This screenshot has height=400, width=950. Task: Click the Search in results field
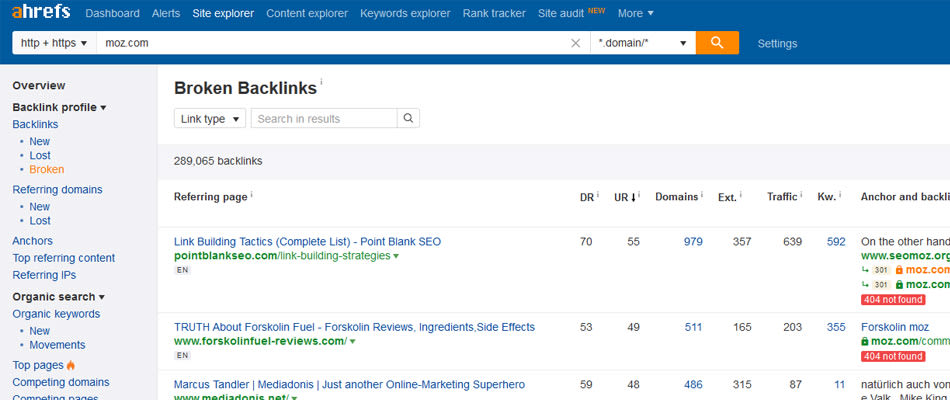[324, 119]
